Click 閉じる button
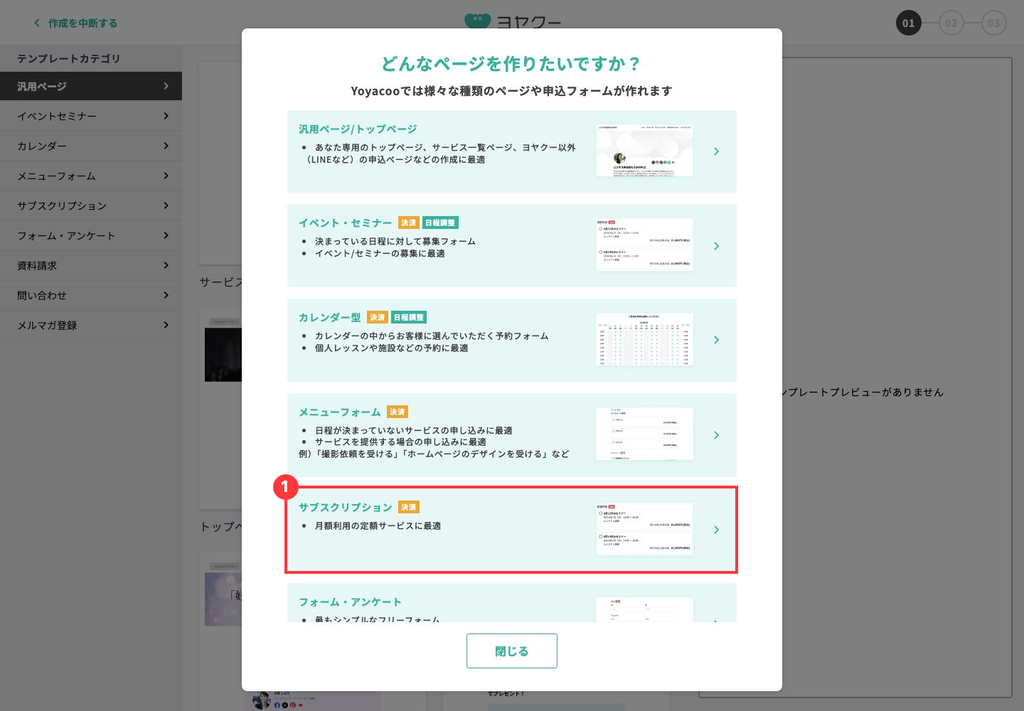This screenshot has height=711, width=1024. click(512, 651)
